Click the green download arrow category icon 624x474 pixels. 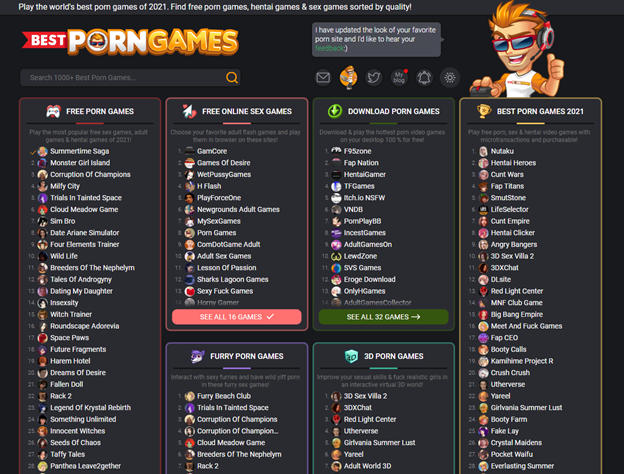(x=335, y=111)
